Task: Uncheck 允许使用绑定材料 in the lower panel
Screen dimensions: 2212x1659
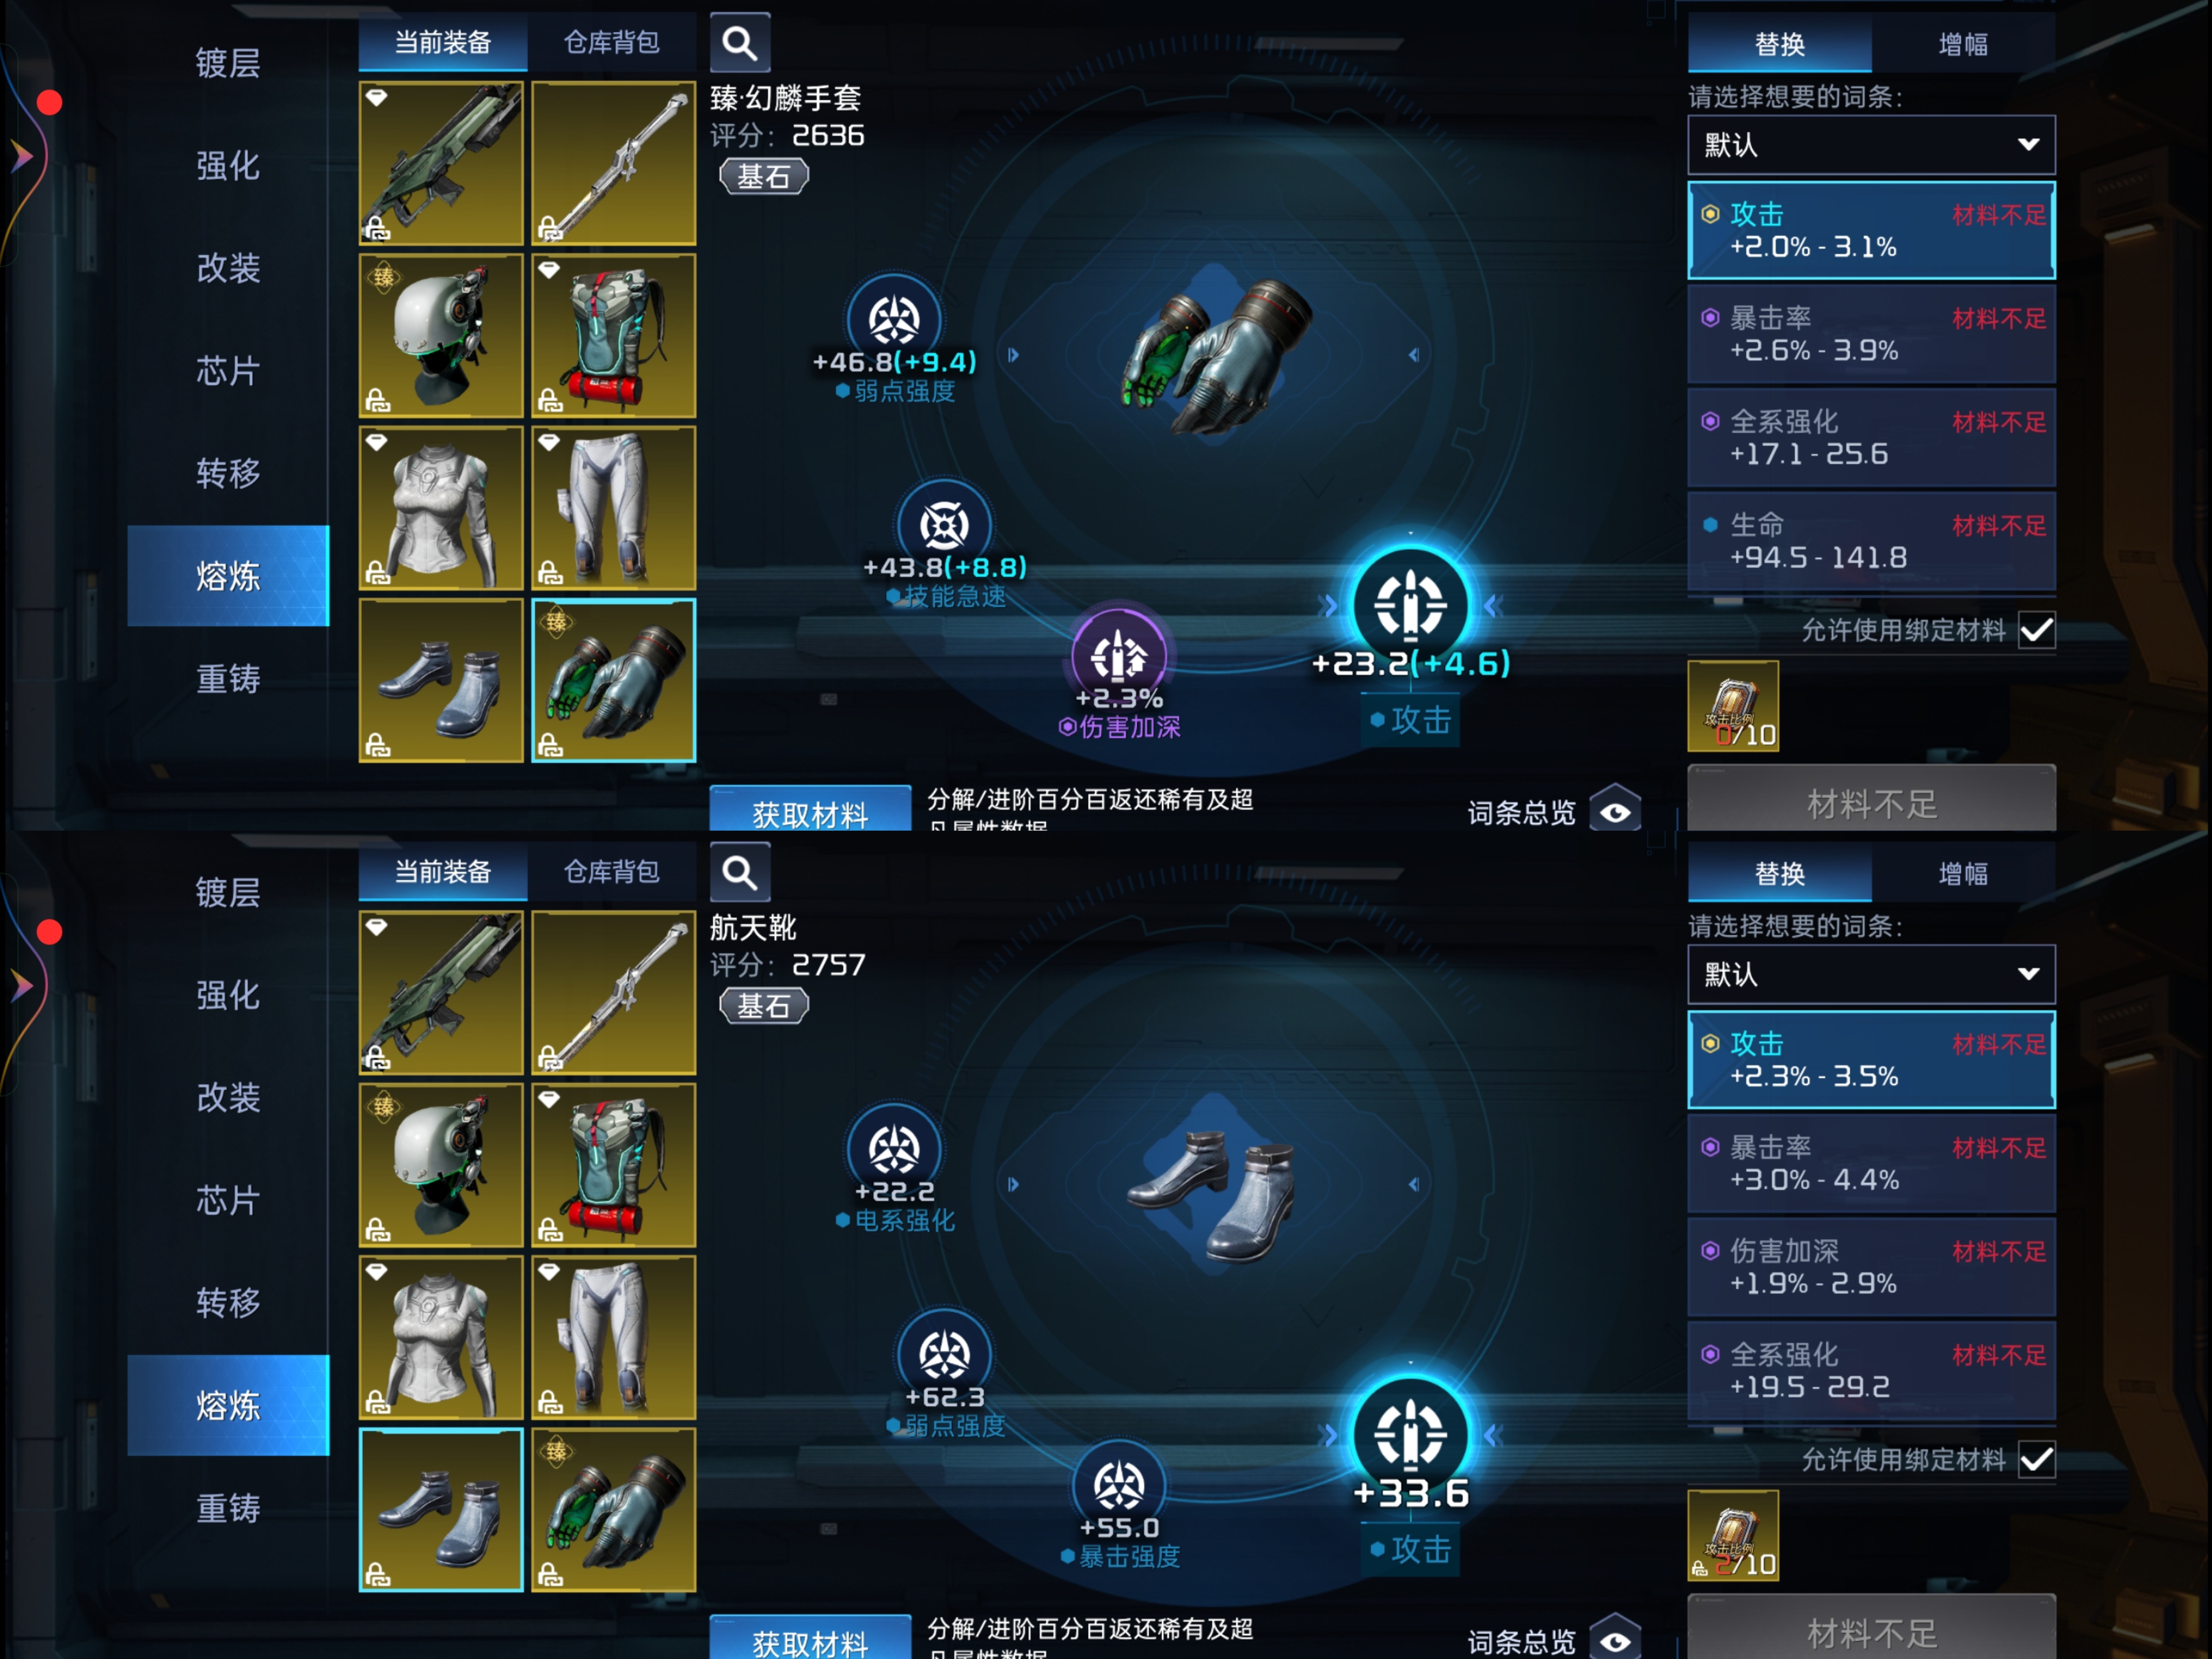Action: coord(2037,1461)
